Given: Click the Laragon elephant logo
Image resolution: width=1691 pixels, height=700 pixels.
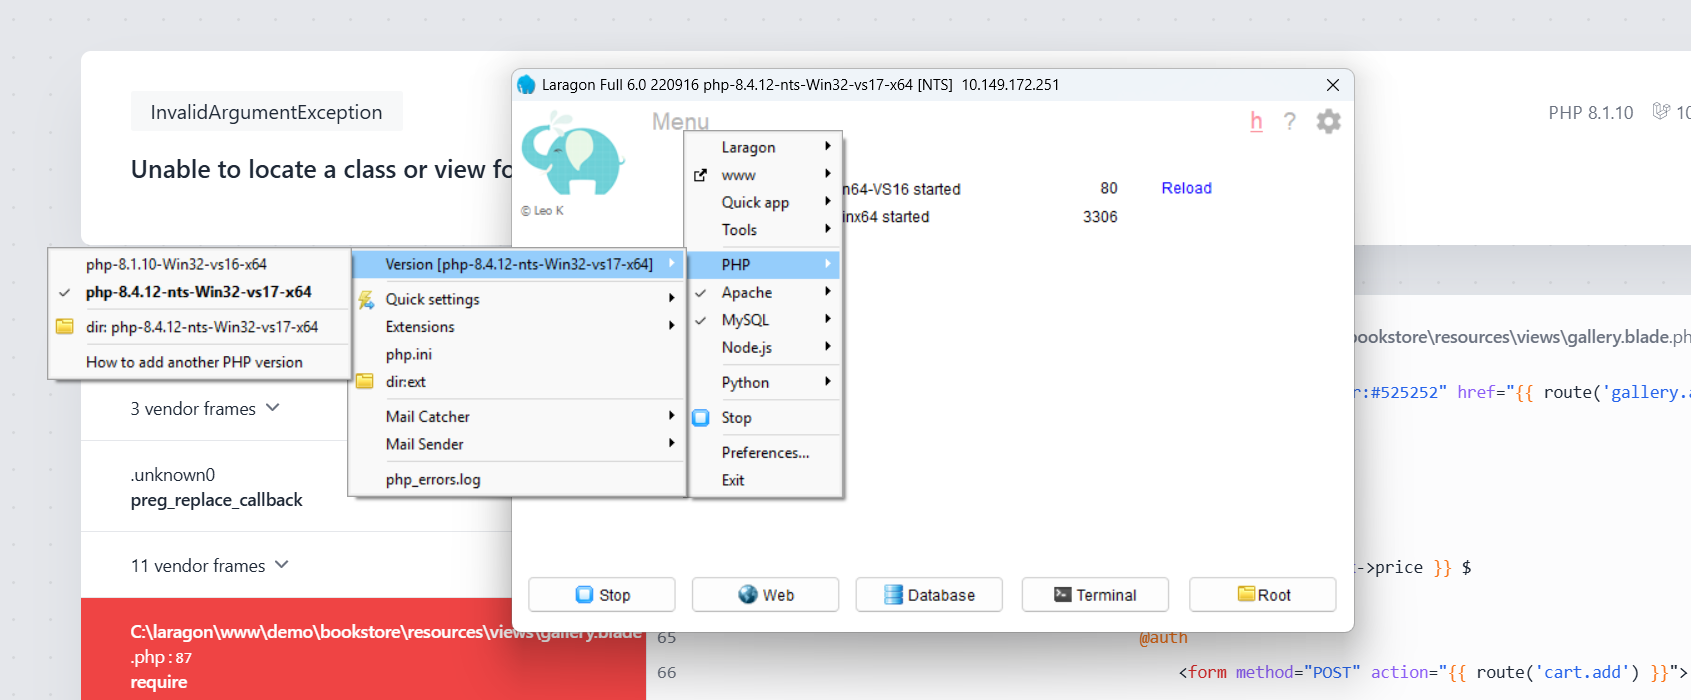Looking at the screenshot, I should click(x=573, y=152).
